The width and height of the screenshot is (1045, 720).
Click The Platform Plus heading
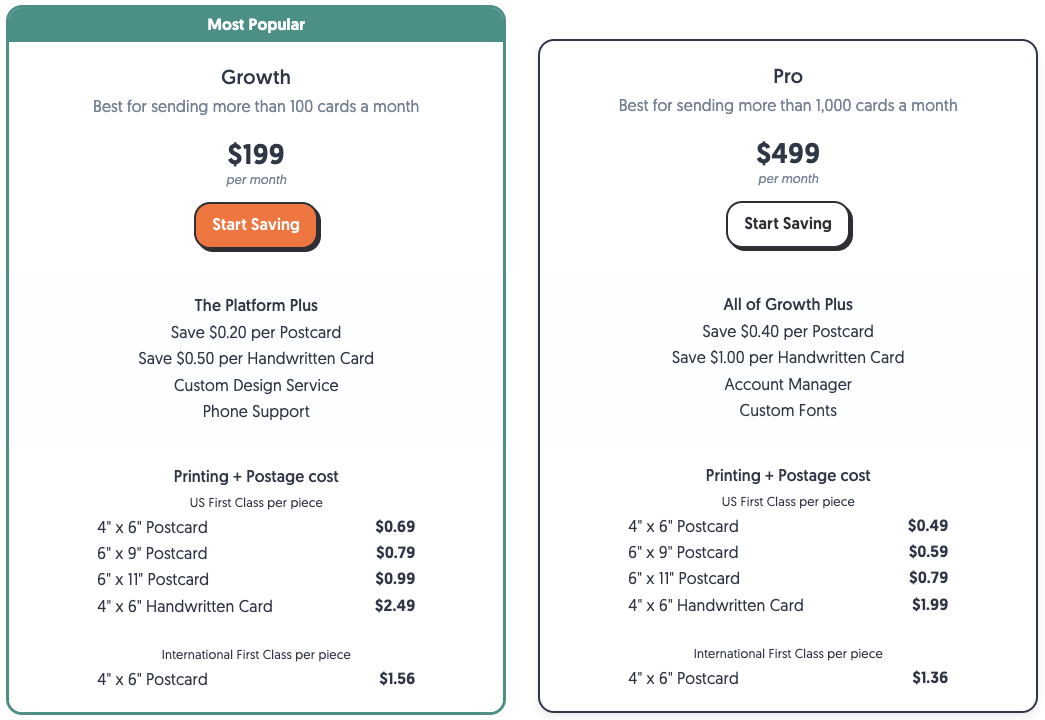[x=256, y=305]
